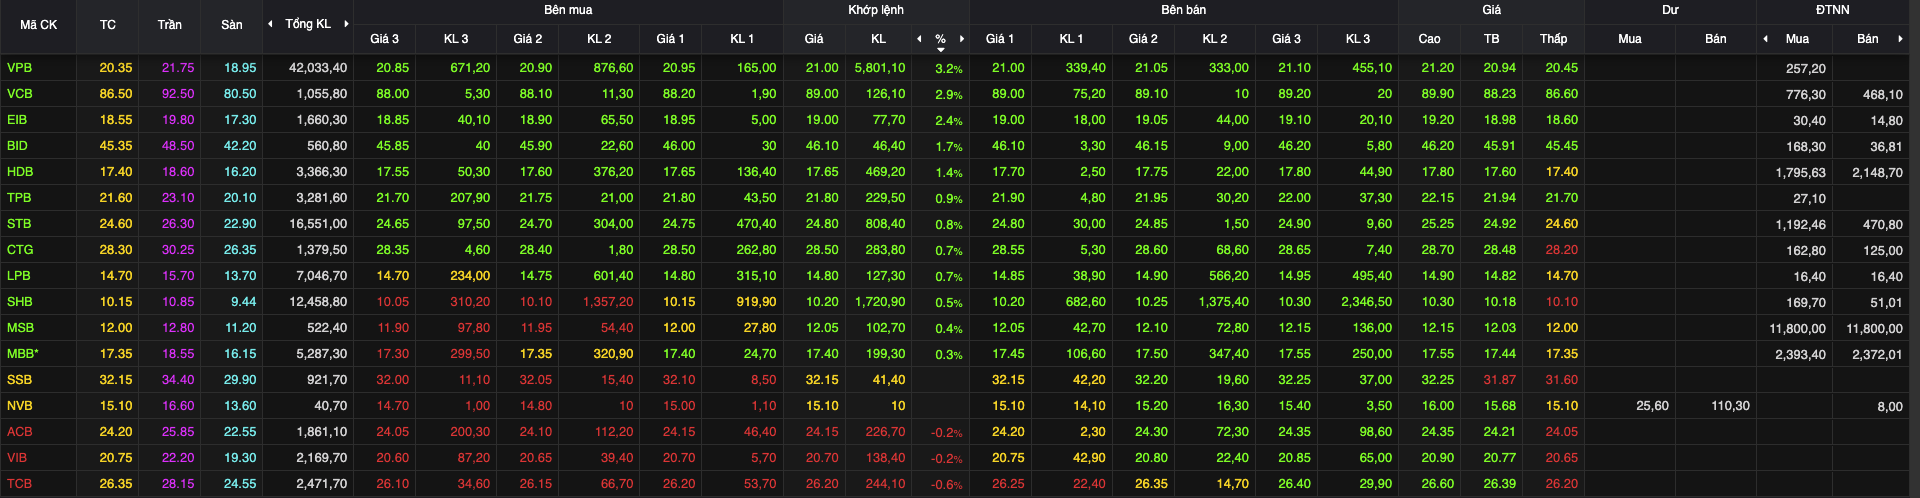
Task: Open VCB ticker symbol
Action: click(x=20, y=94)
